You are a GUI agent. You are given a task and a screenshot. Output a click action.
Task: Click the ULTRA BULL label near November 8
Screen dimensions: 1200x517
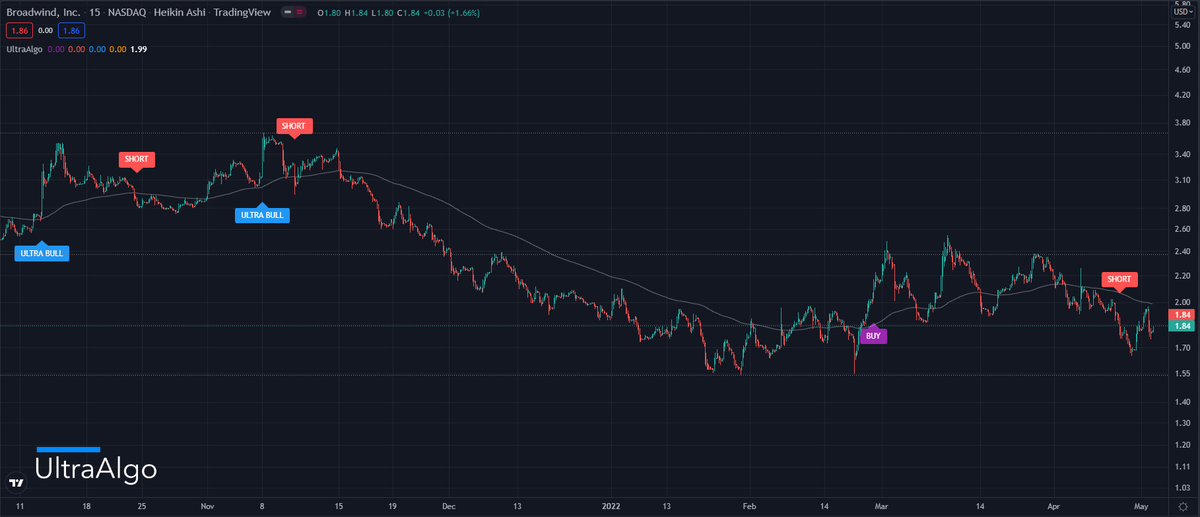point(262,215)
